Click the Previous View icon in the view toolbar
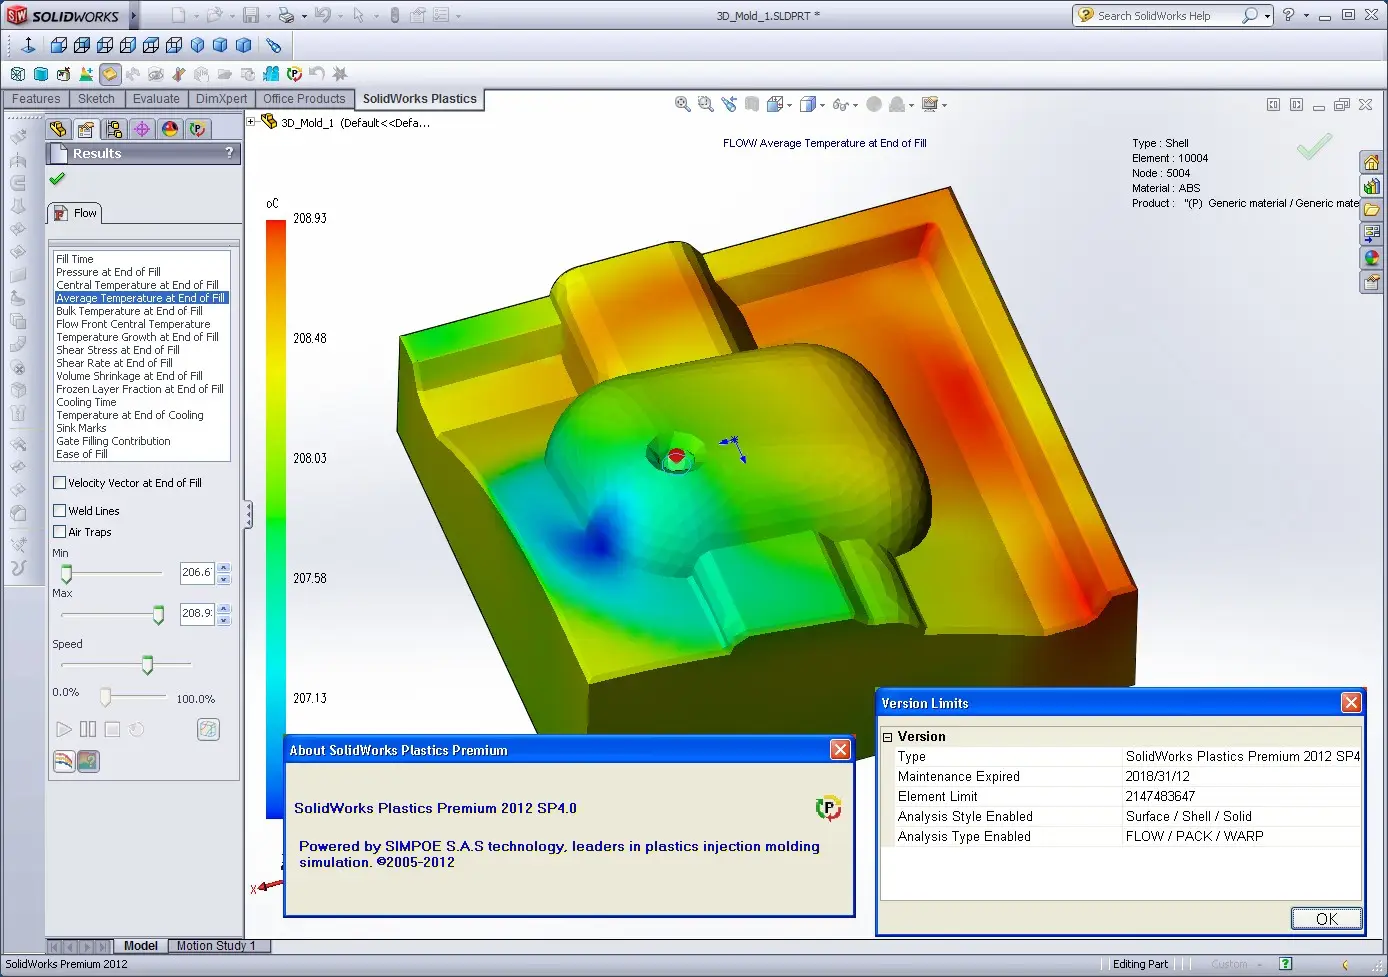Viewport: 1388px width, 977px height. click(729, 104)
